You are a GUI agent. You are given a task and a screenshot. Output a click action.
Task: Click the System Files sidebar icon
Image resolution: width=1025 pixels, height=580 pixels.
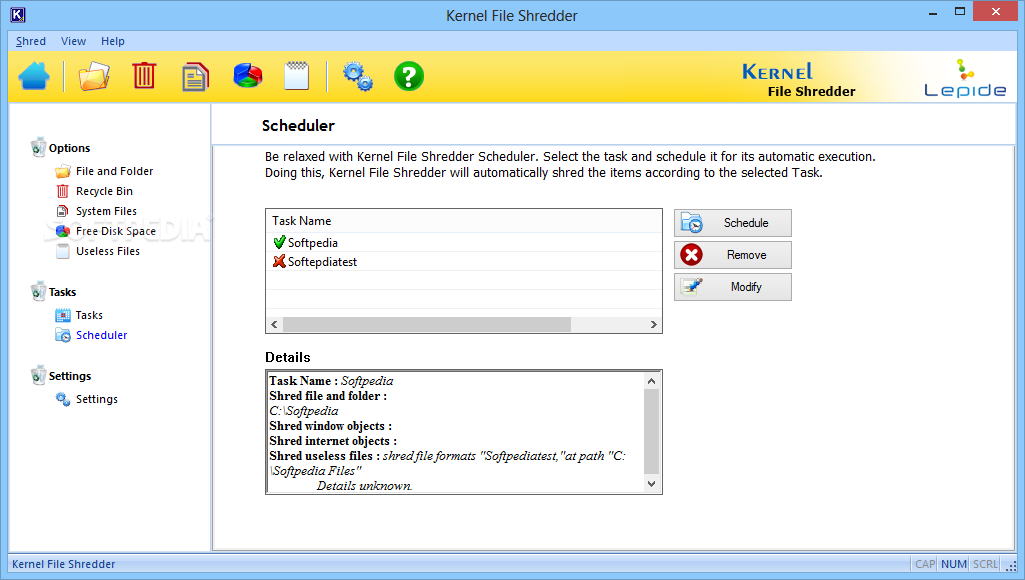click(63, 211)
